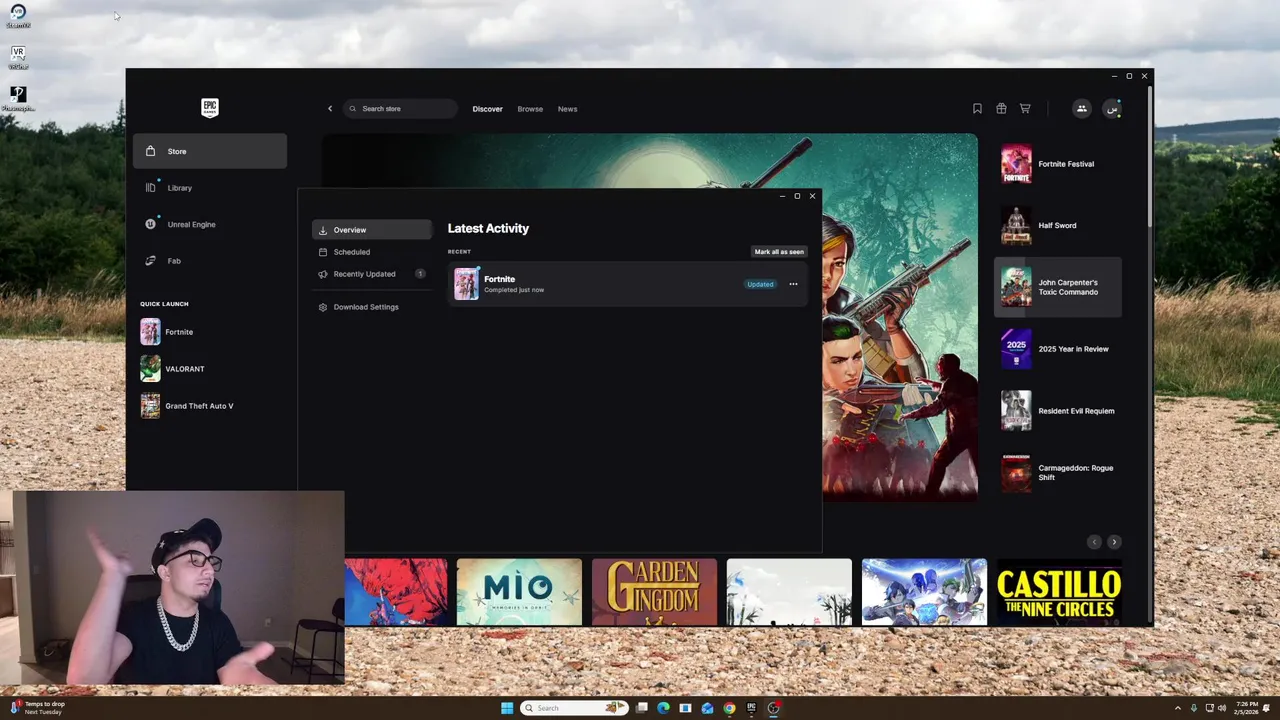This screenshot has width=1280, height=720.
Task: Open the clock and date in tray
Action: (1247, 708)
